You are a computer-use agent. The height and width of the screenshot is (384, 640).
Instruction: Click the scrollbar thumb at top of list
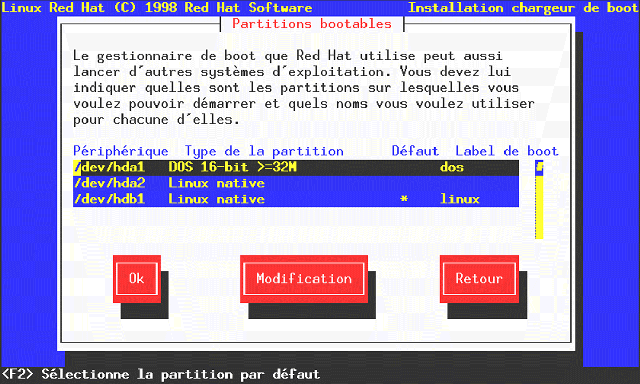pyautogui.click(x=539, y=168)
